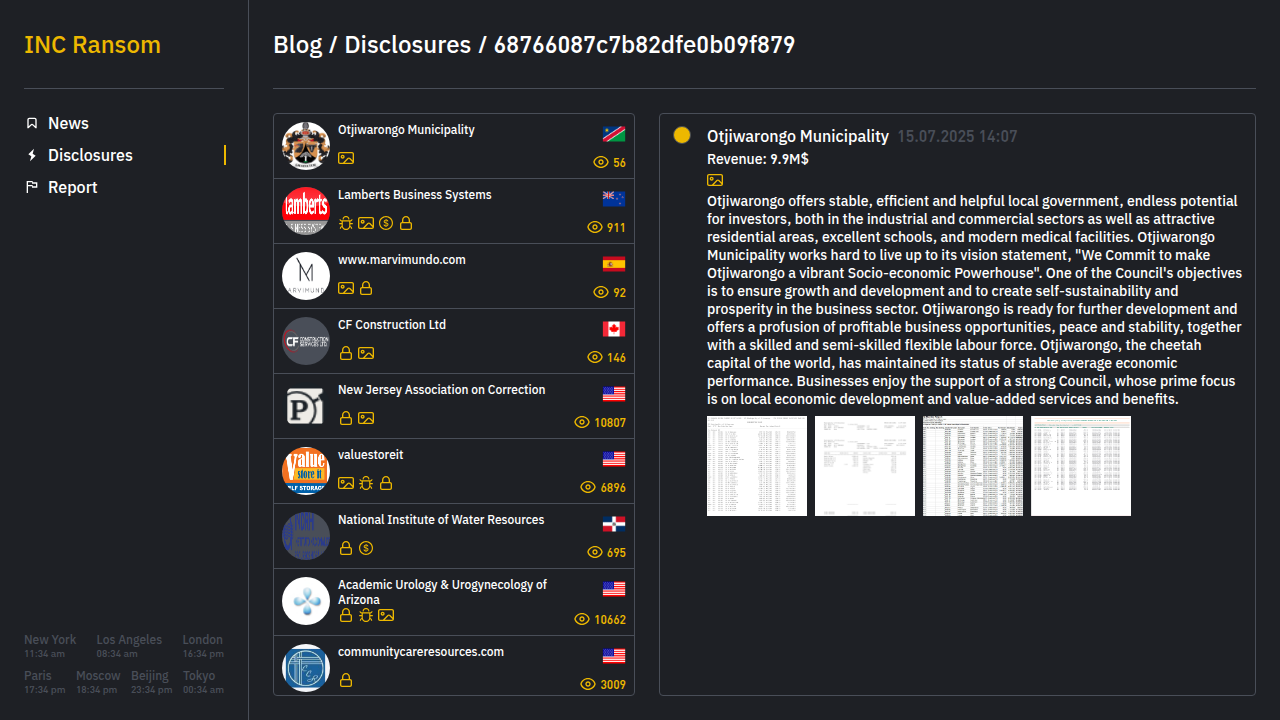Click the image icon under New Jersey Association
The image size is (1280, 720).
(366, 418)
